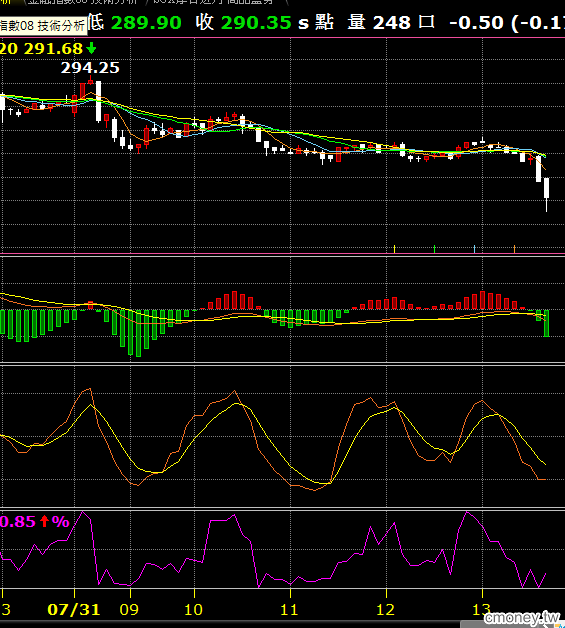The image size is (565, 628).
Task: Click the low price value 289.90
Action: pos(146,22)
